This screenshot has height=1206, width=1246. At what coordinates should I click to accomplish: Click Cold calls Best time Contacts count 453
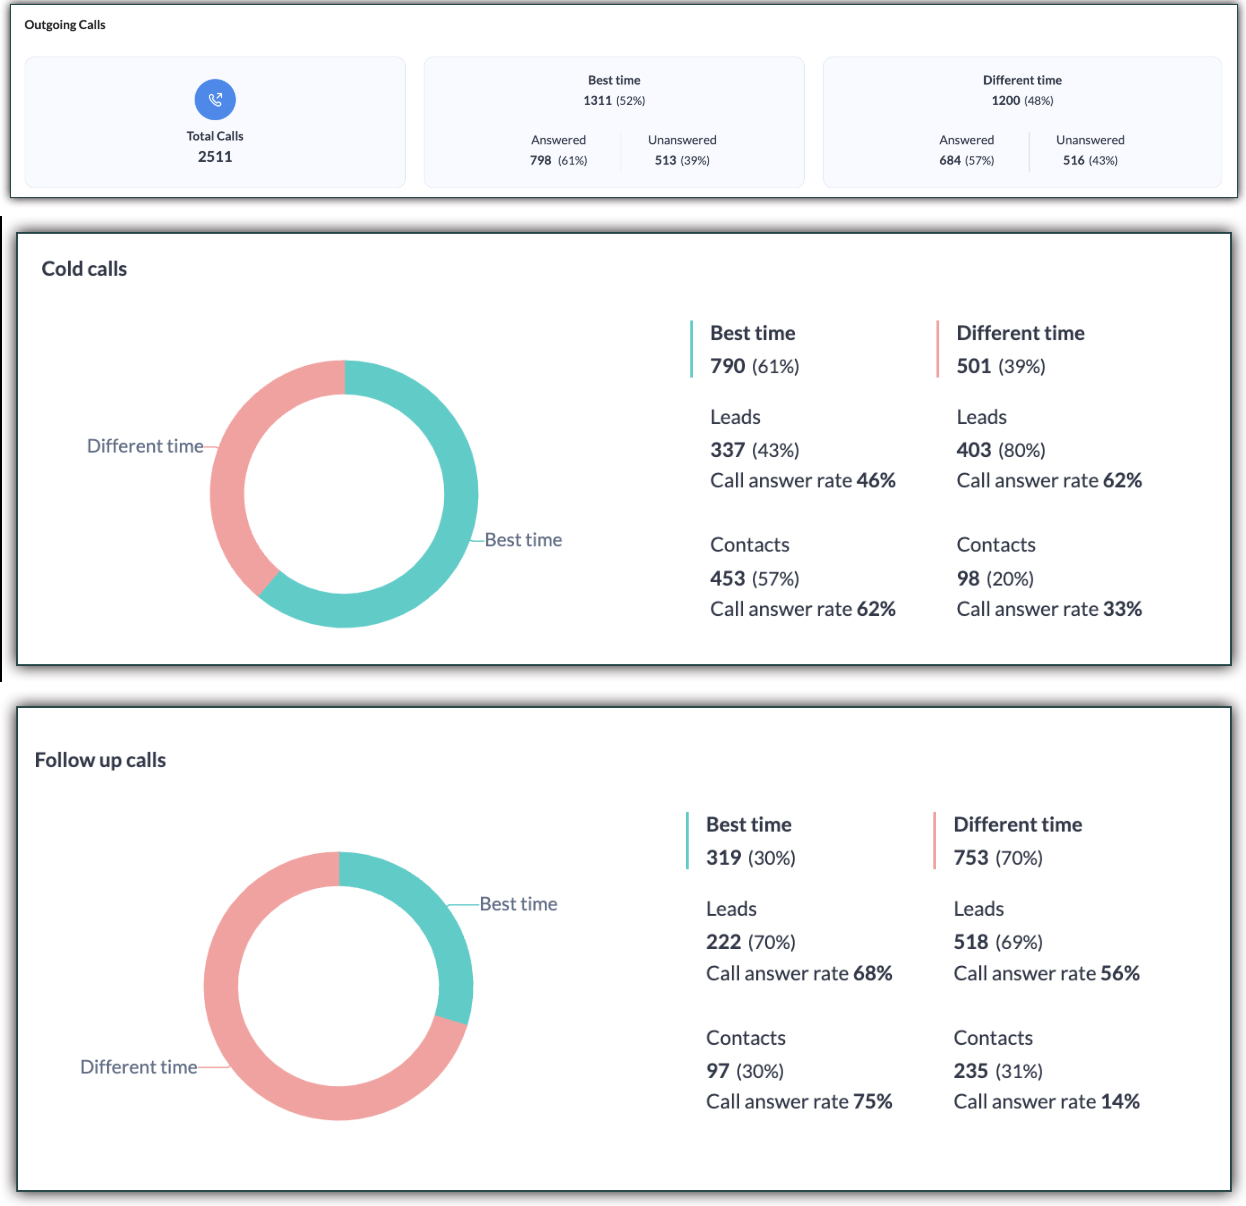click(x=728, y=579)
